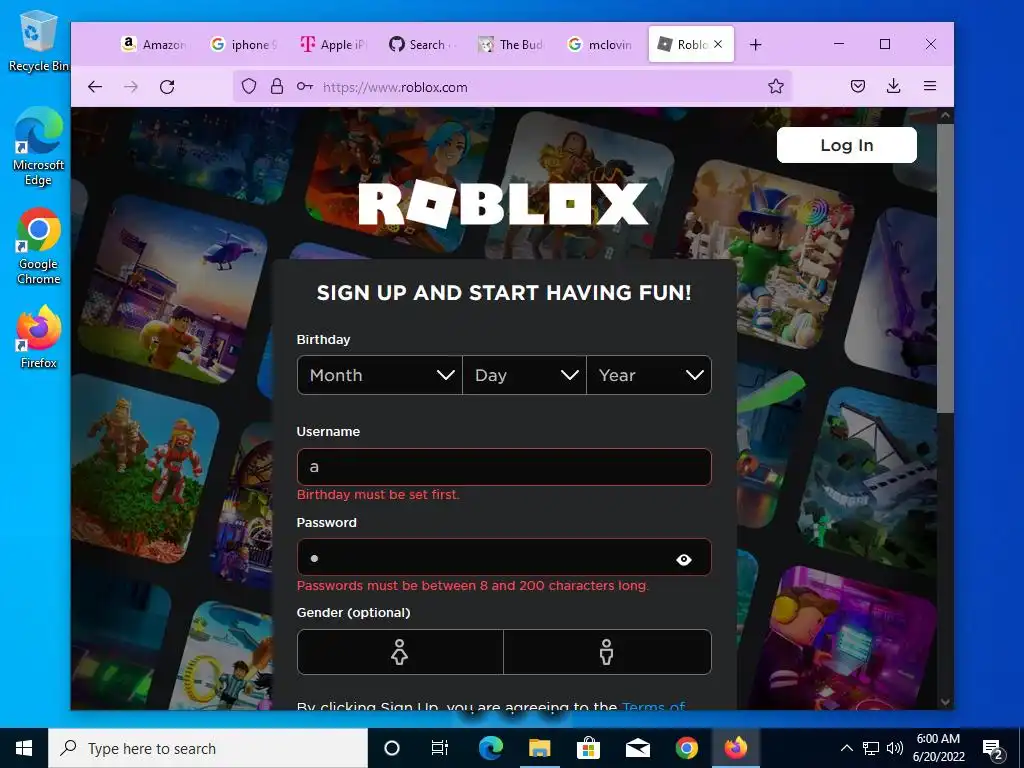The width and height of the screenshot is (1024, 768).
Task: Click the saved logins key icon
Action: pyautogui.click(x=304, y=87)
